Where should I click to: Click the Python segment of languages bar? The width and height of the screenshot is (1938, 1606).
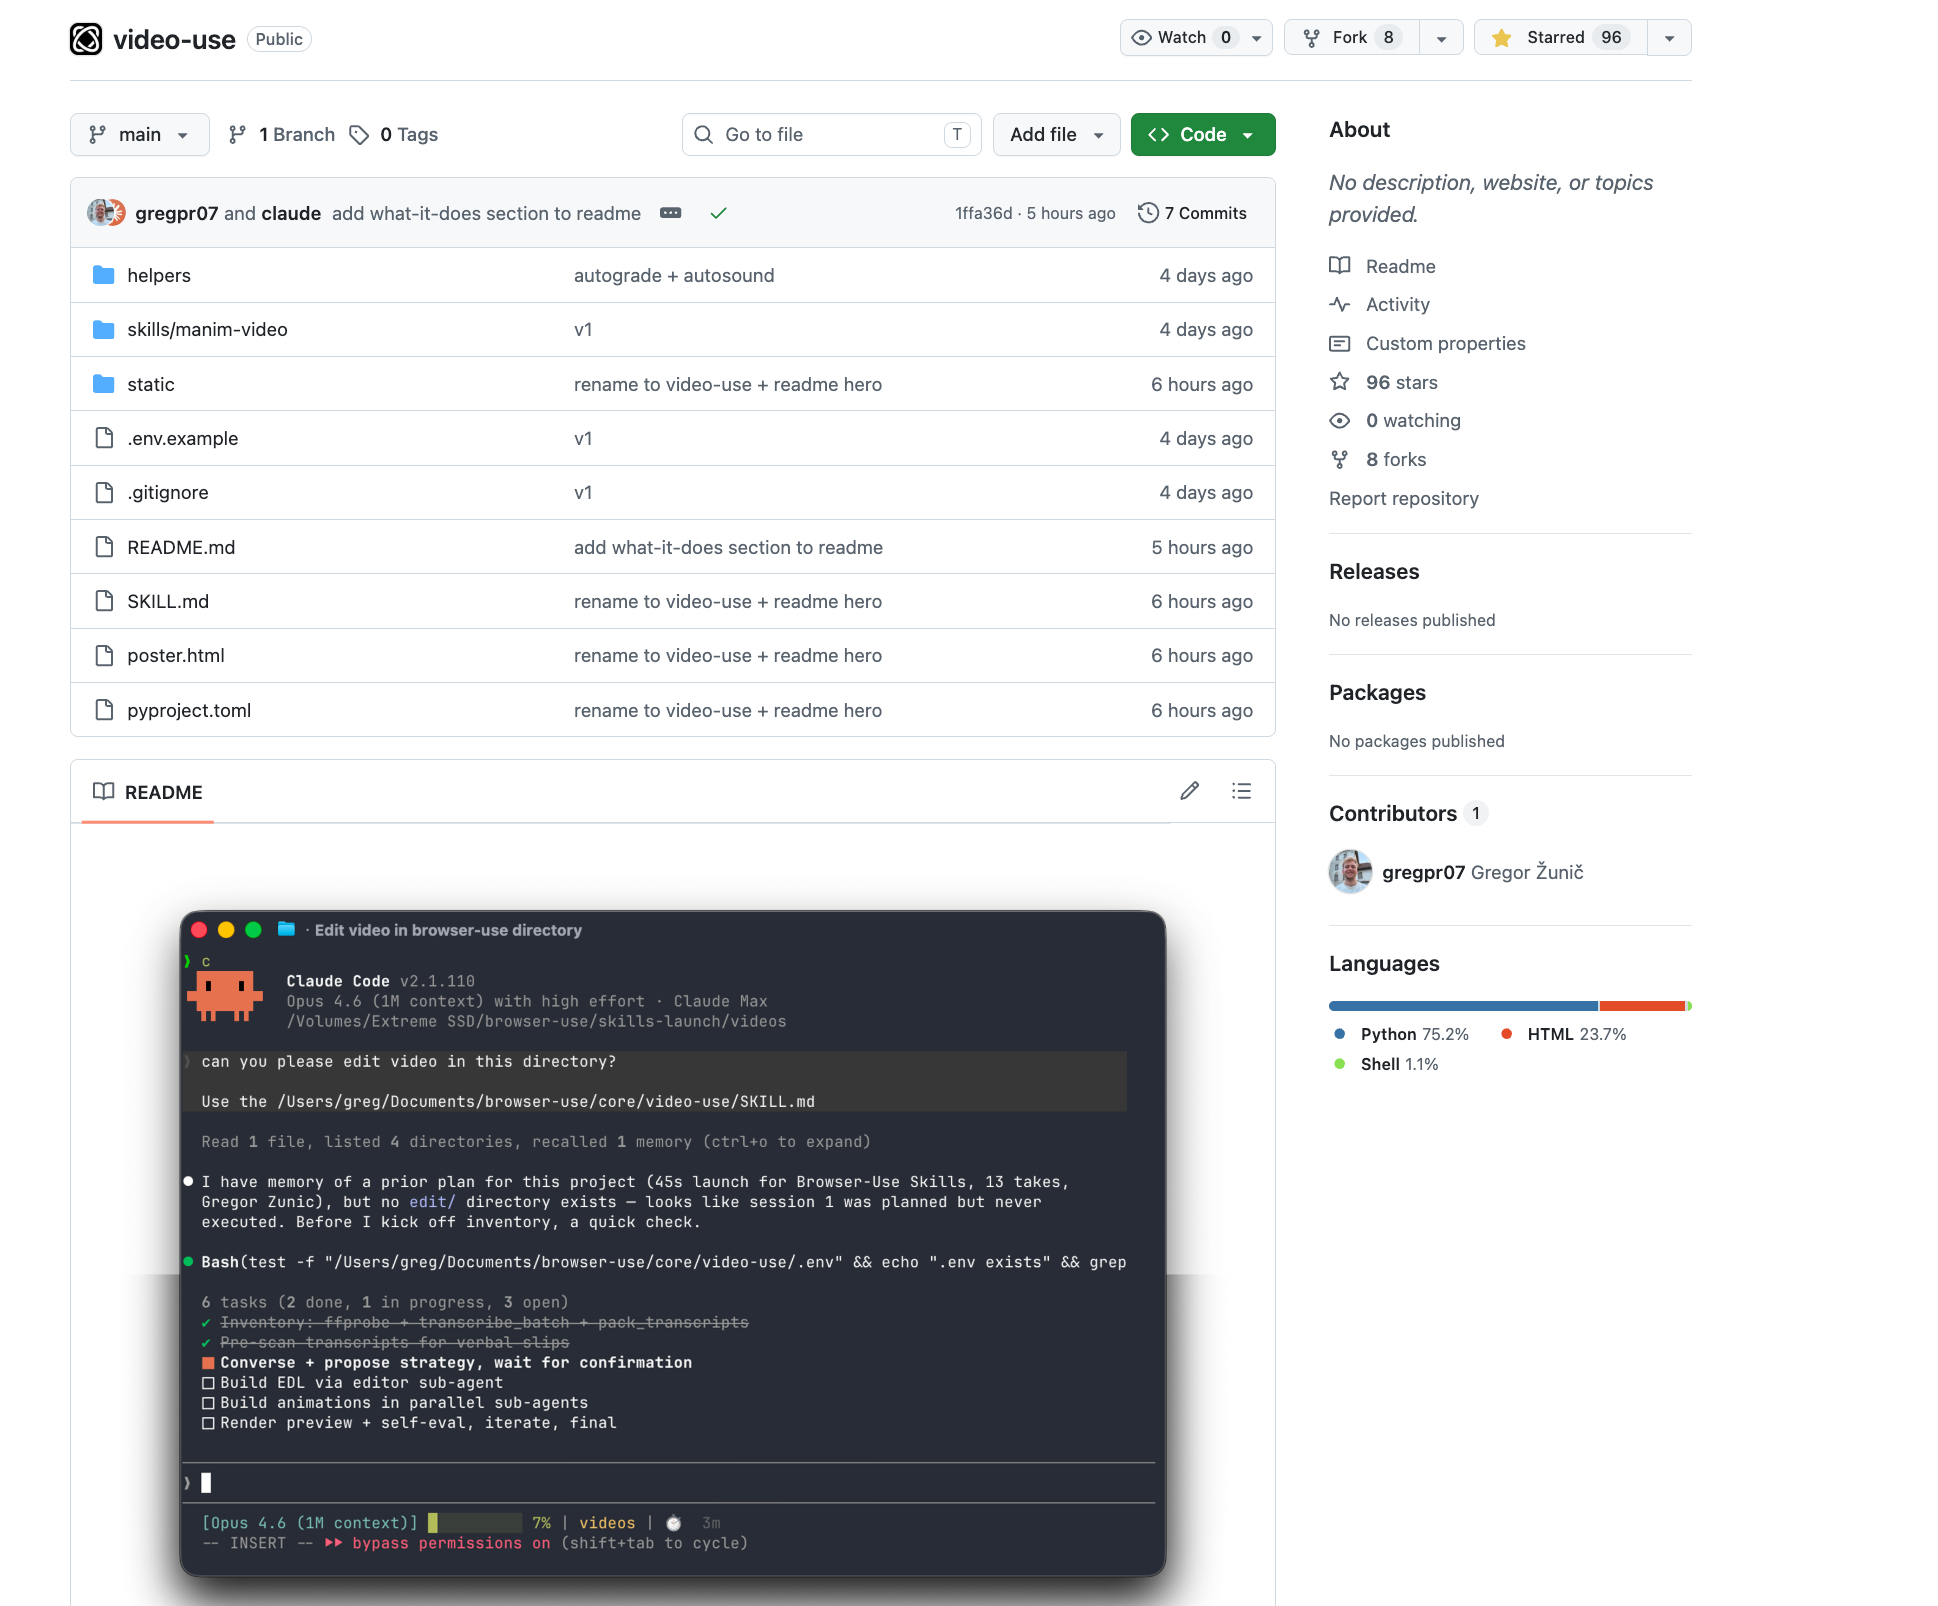pos(1462,1006)
